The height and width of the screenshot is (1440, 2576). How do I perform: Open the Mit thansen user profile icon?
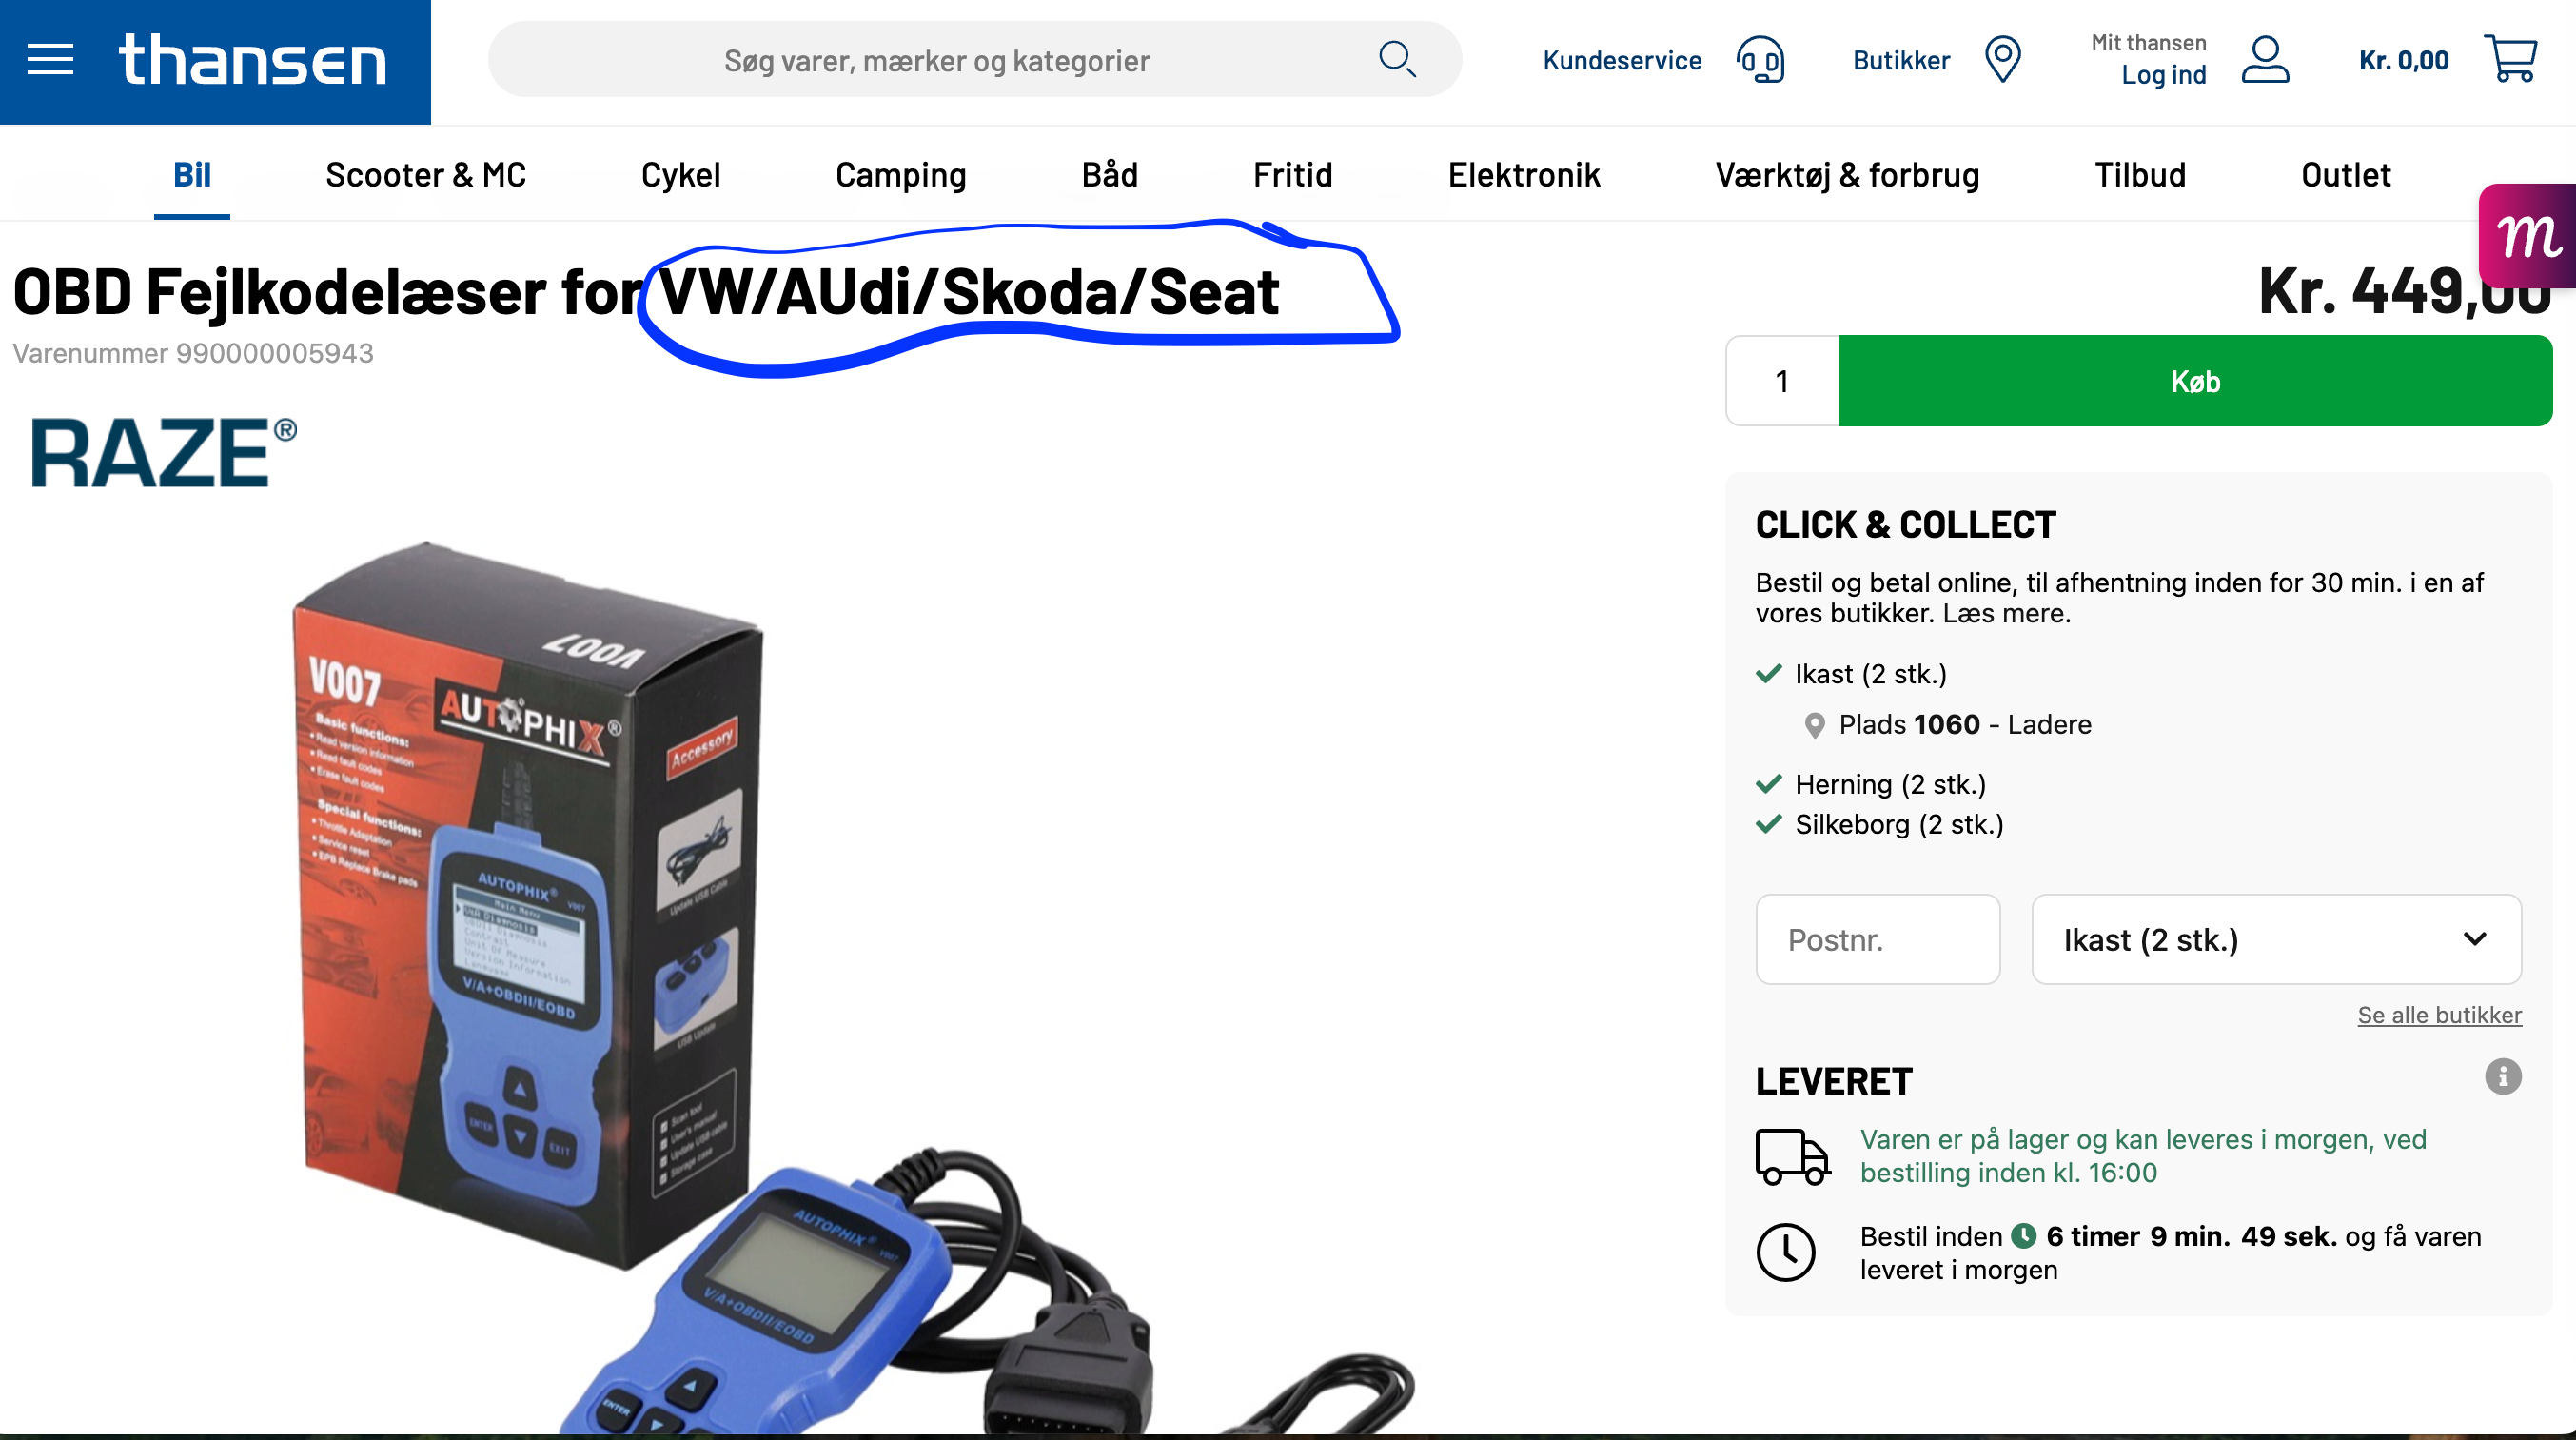(x=2265, y=60)
